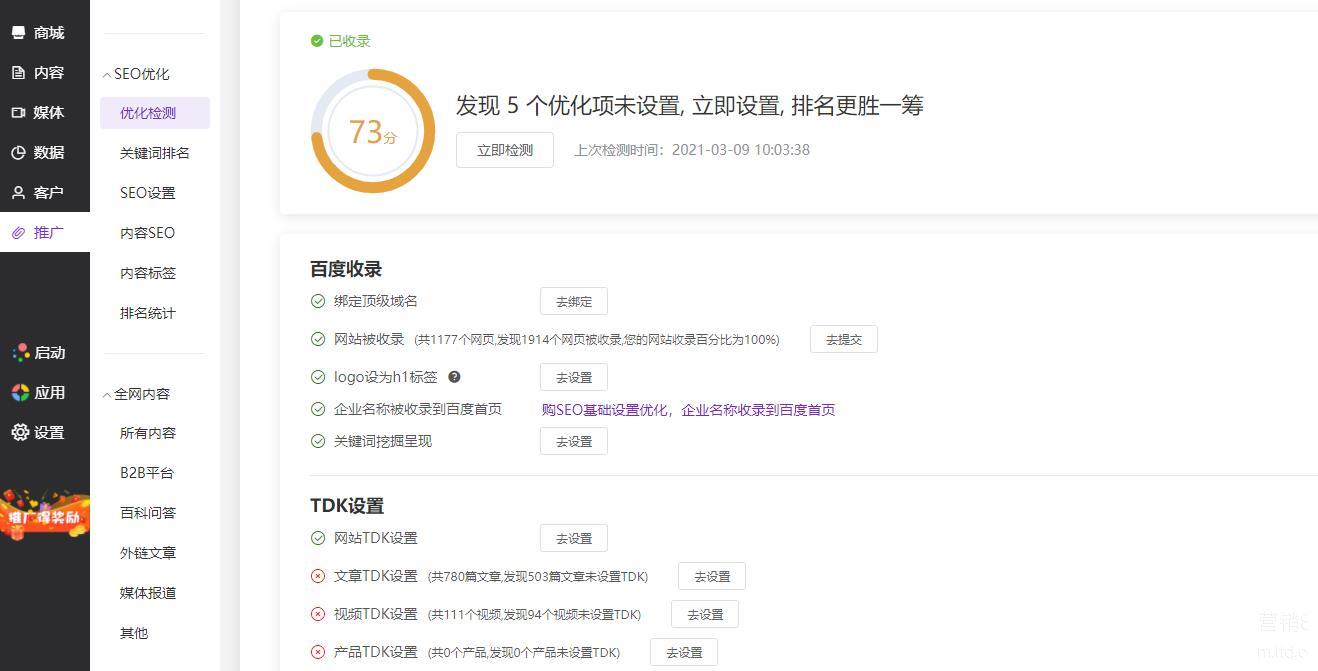Click the 推广得奖励 promotional banner
The width and height of the screenshot is (1318, 671).
click(44, 516)
